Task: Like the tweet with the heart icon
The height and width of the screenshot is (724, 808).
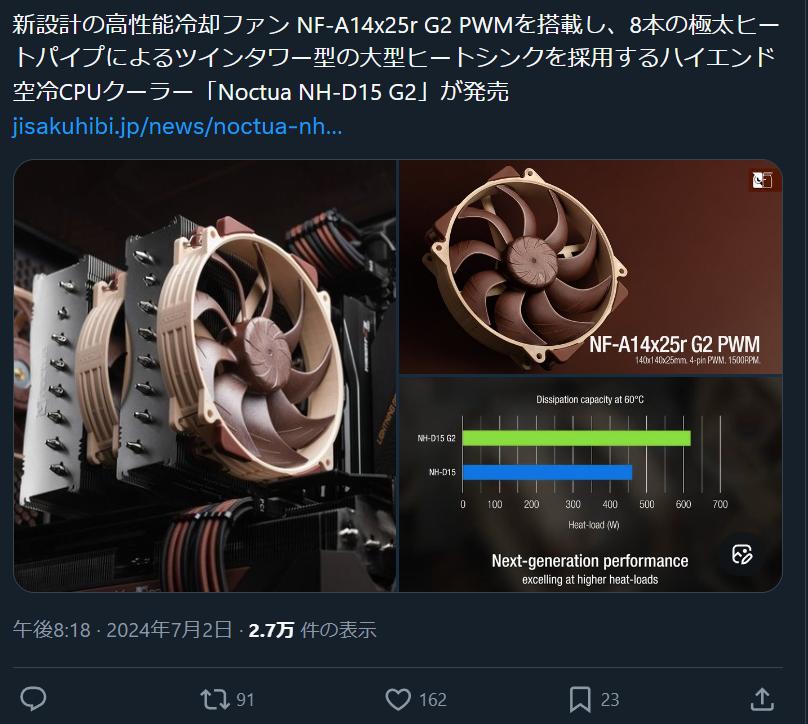Action: click(398, 699)
